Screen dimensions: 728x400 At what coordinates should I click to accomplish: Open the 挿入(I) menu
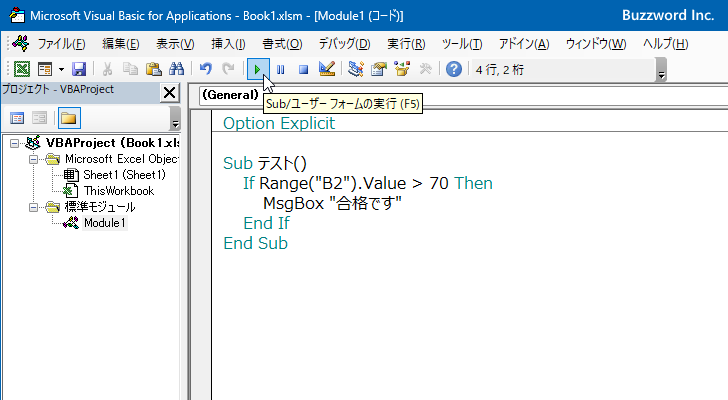tap(228, 44)
